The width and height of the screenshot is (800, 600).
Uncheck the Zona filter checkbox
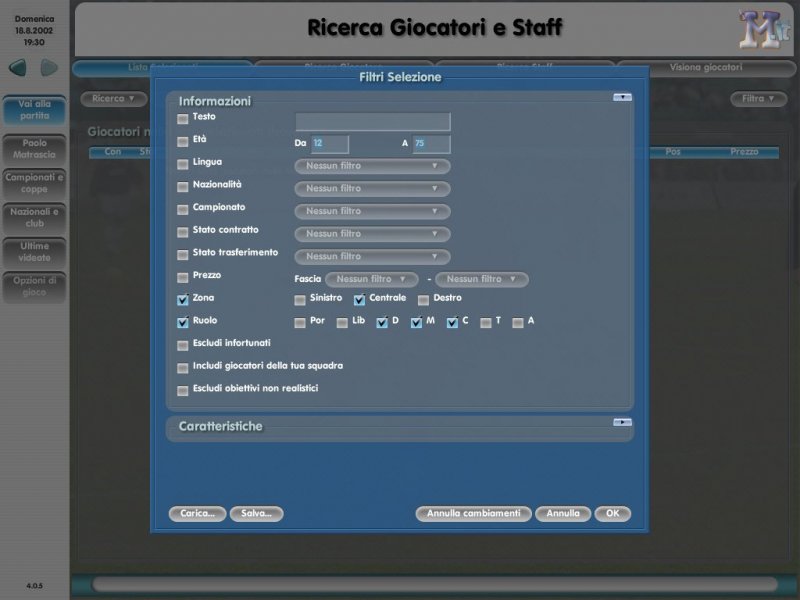(x=182, y=300)
